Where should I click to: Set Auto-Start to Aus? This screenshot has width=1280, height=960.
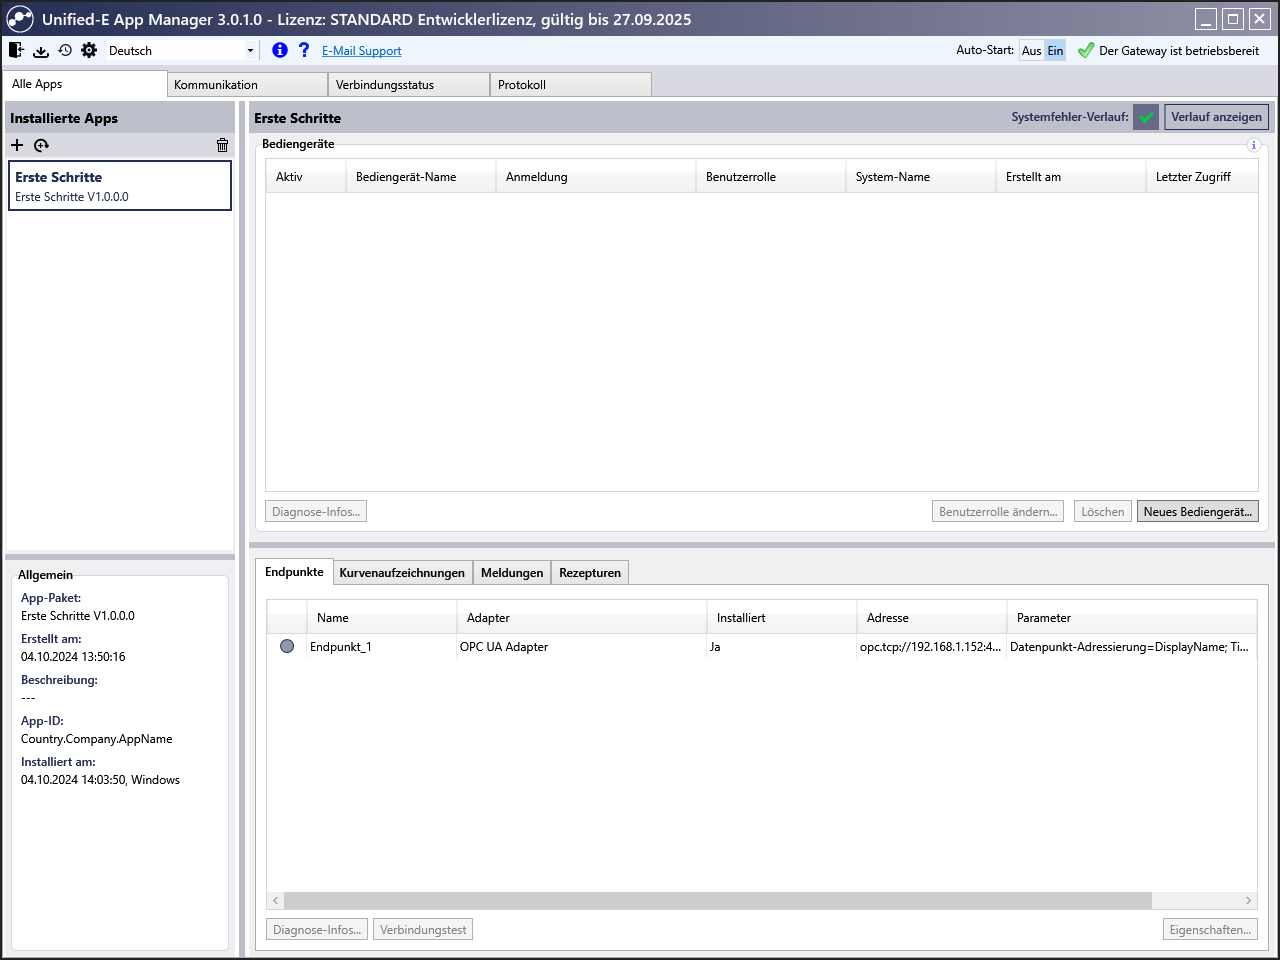point(1032,50)
